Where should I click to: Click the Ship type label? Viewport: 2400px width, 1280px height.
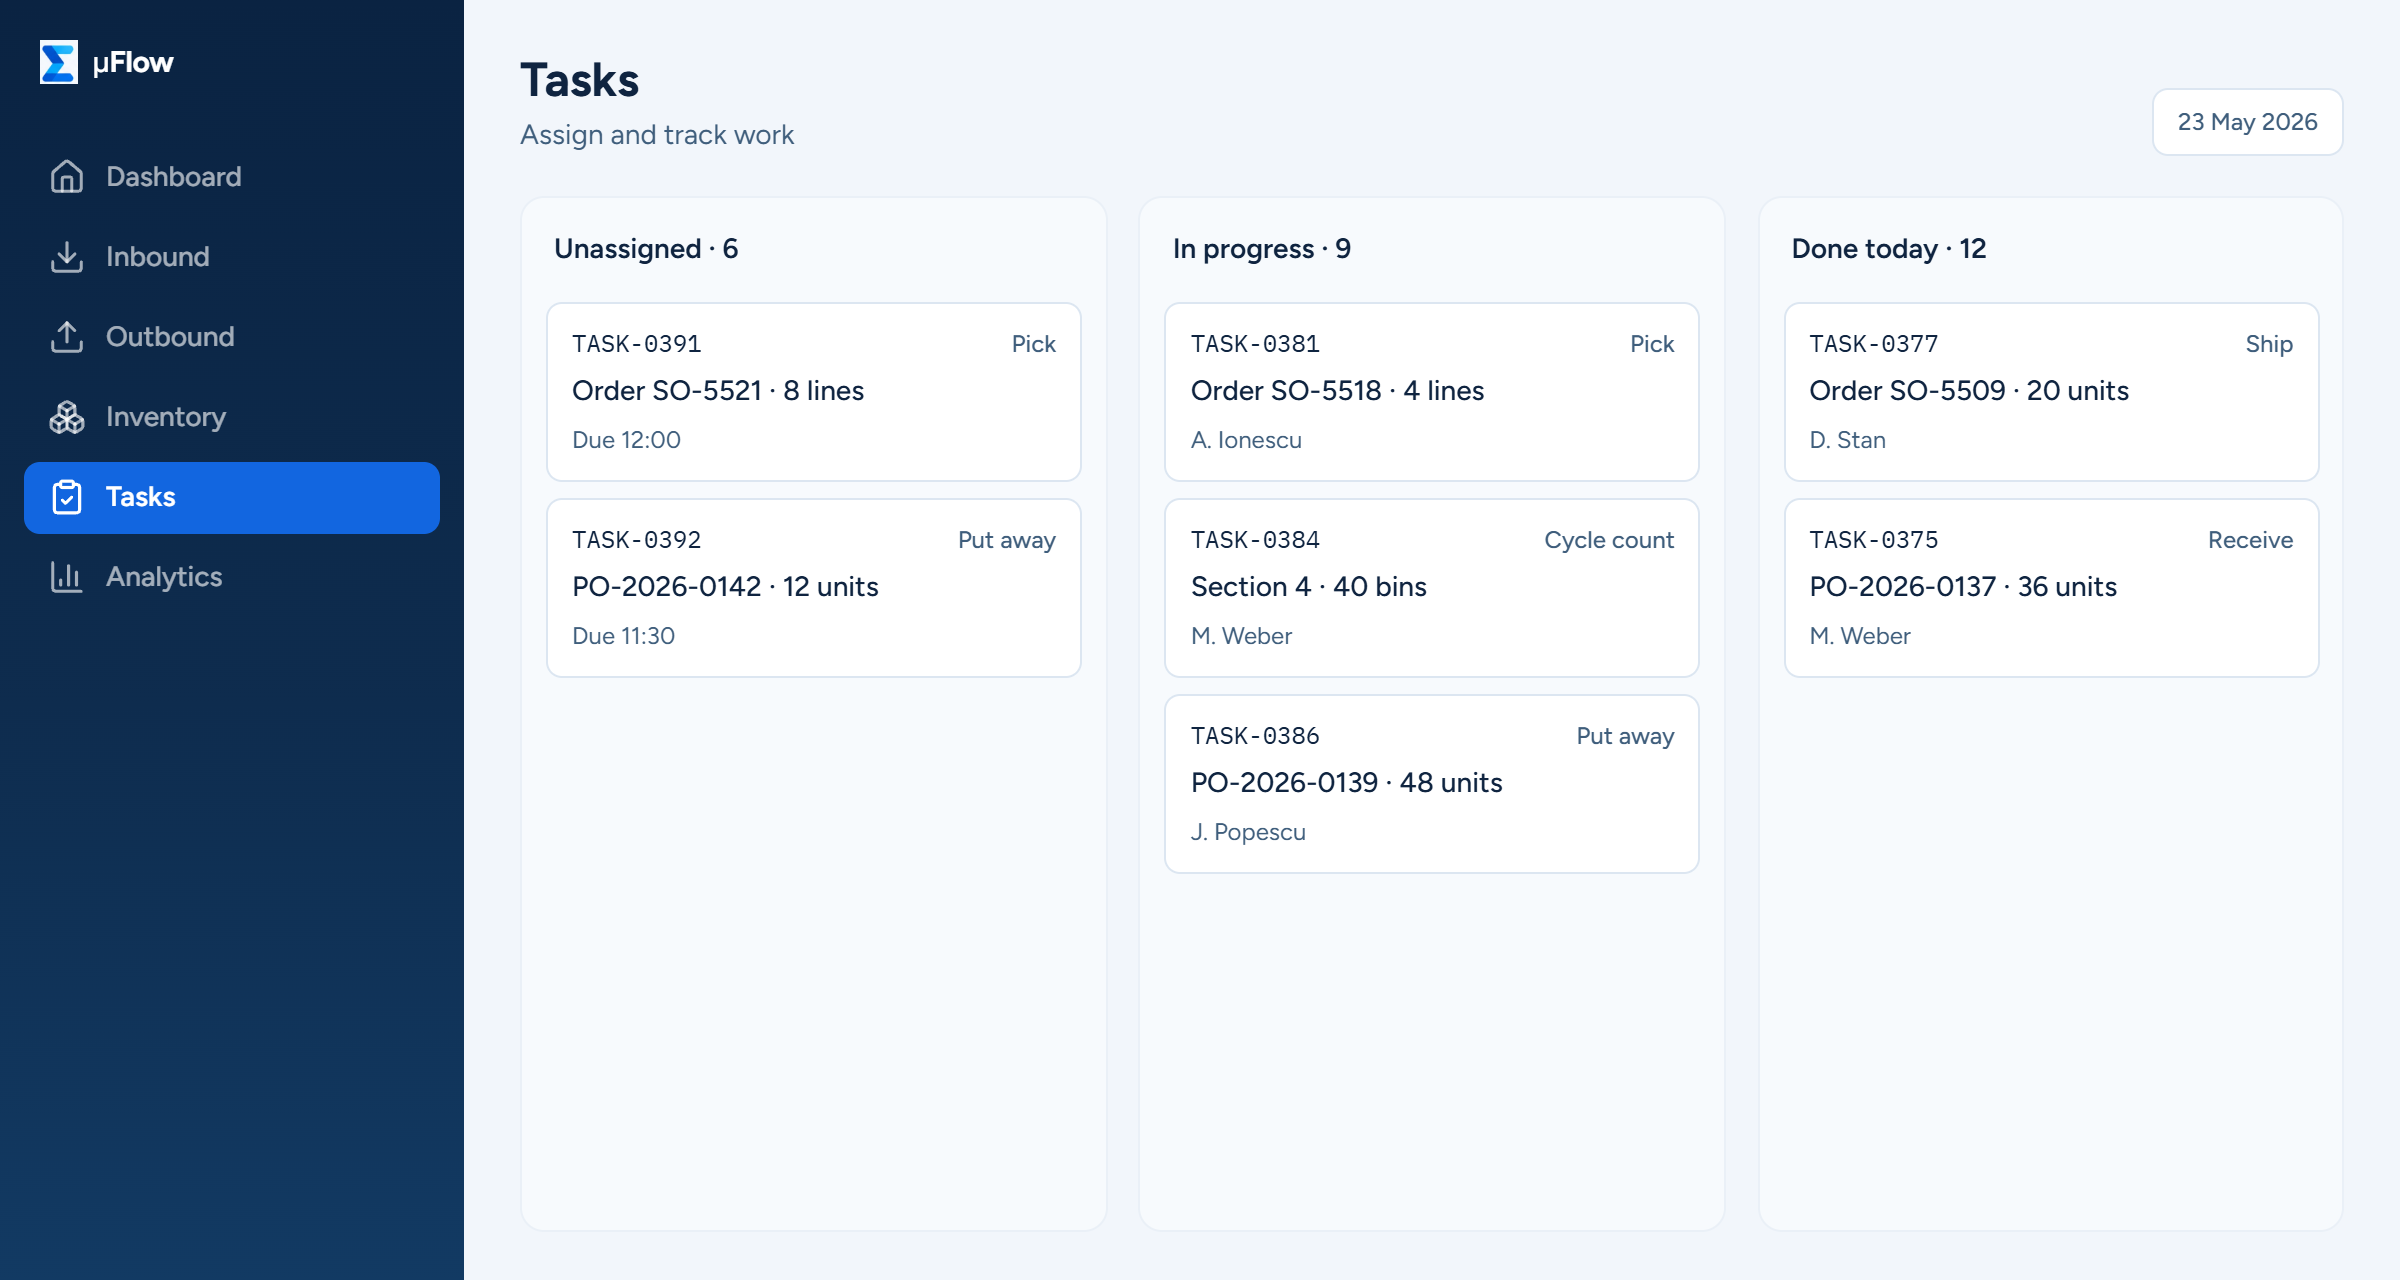click(2269, 344)
